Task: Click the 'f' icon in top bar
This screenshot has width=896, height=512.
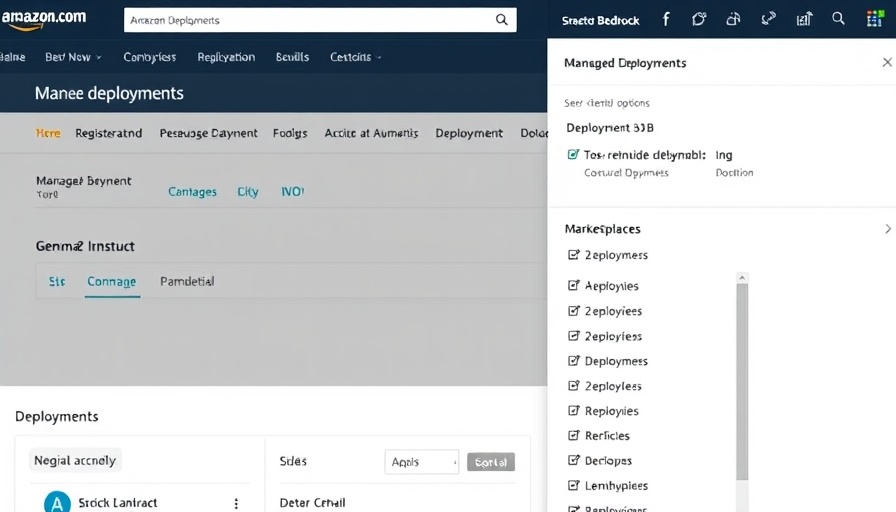Action: (666, 19)
